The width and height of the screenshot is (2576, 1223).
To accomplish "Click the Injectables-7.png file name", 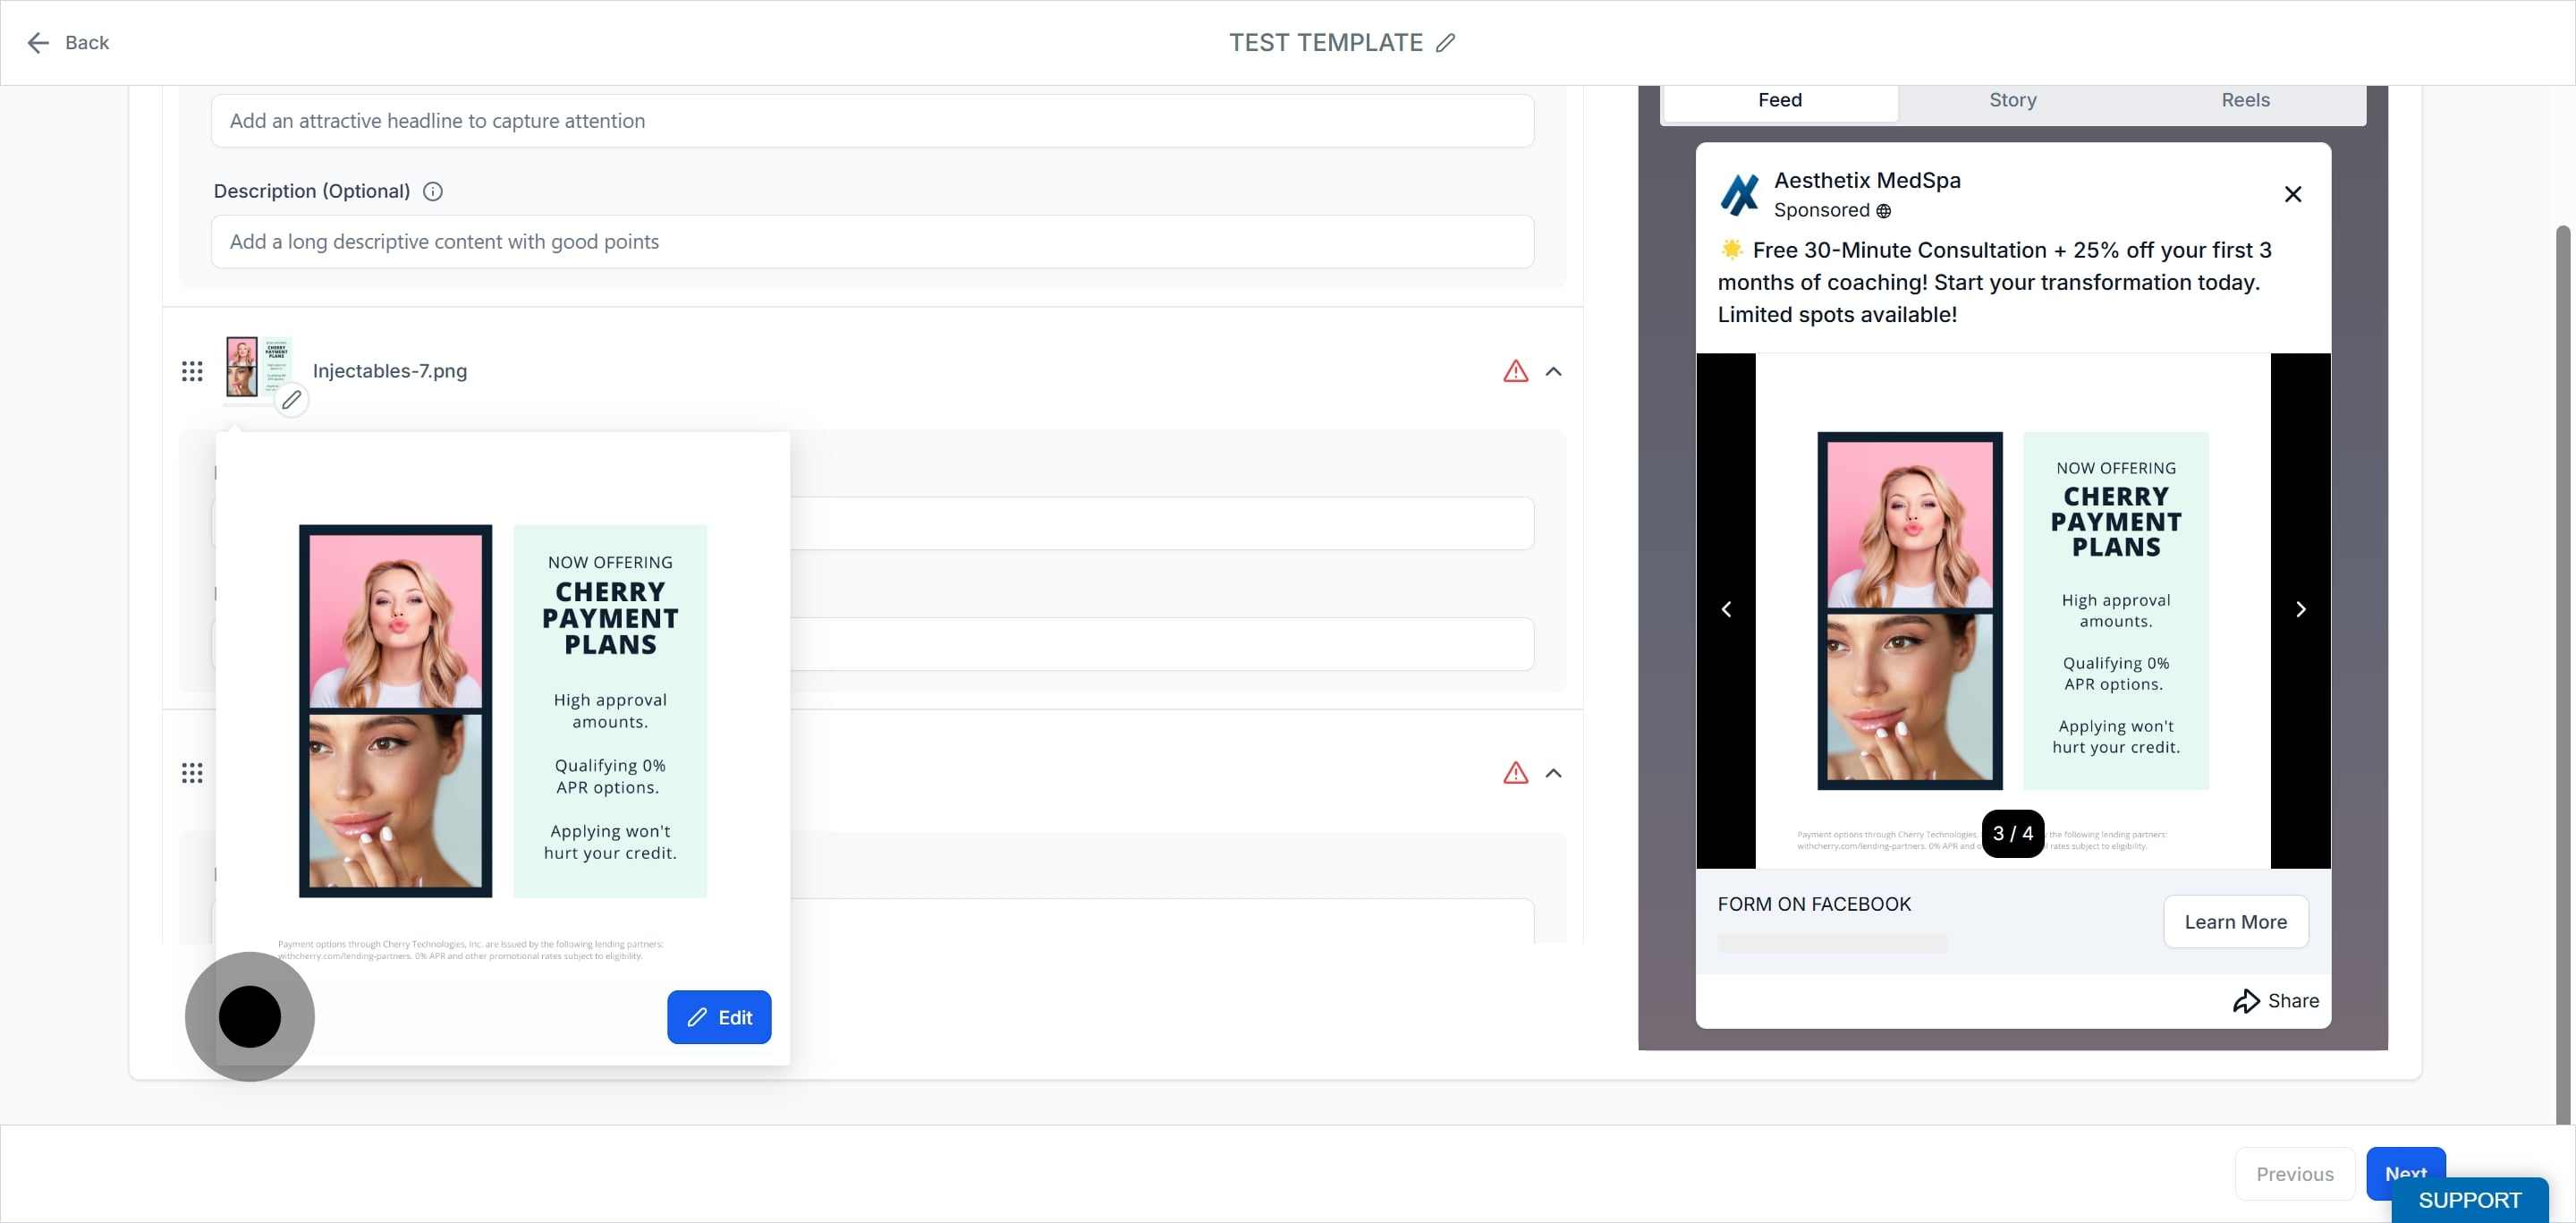I will point(389,371).
